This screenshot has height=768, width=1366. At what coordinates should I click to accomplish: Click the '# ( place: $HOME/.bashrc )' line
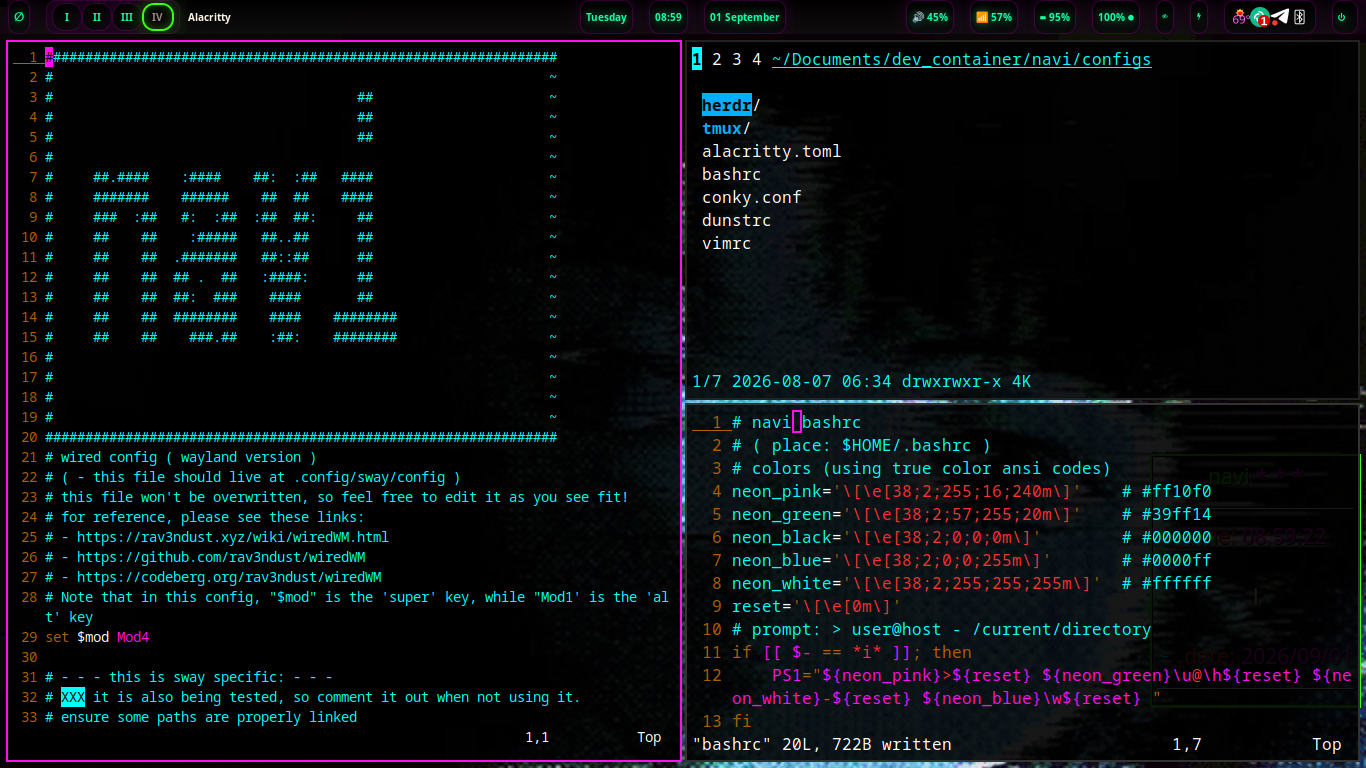point(861,445)
